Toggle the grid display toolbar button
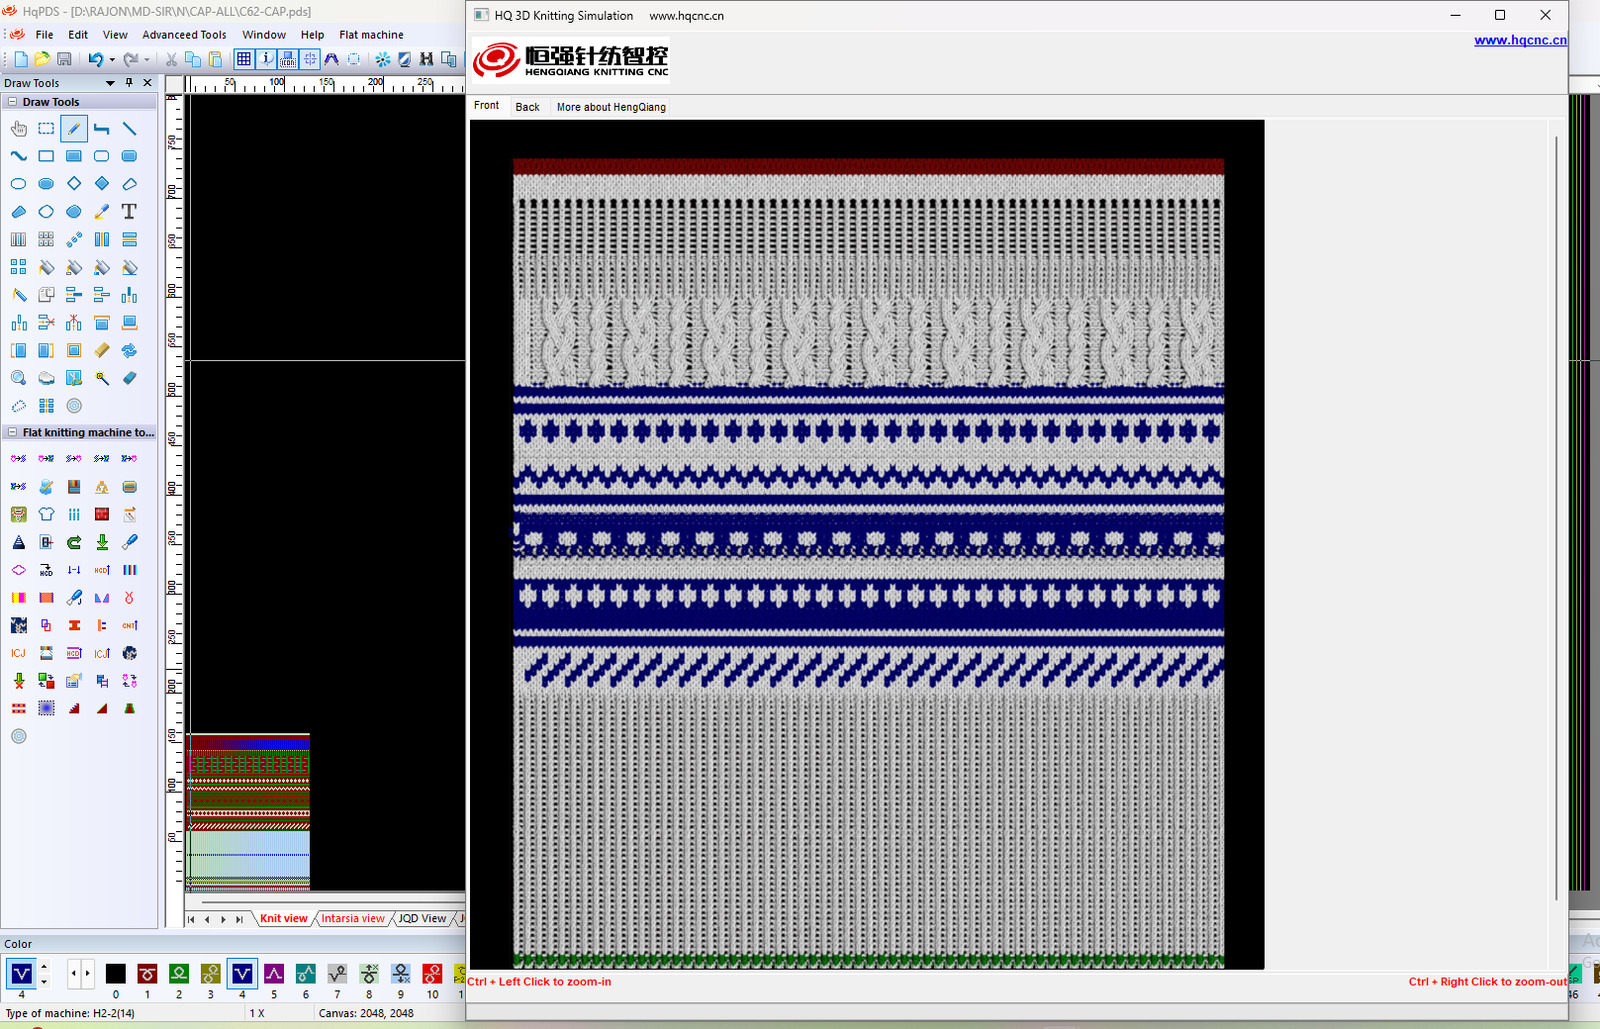Viewport: 1600px width, 1029px height. point(244,60)
